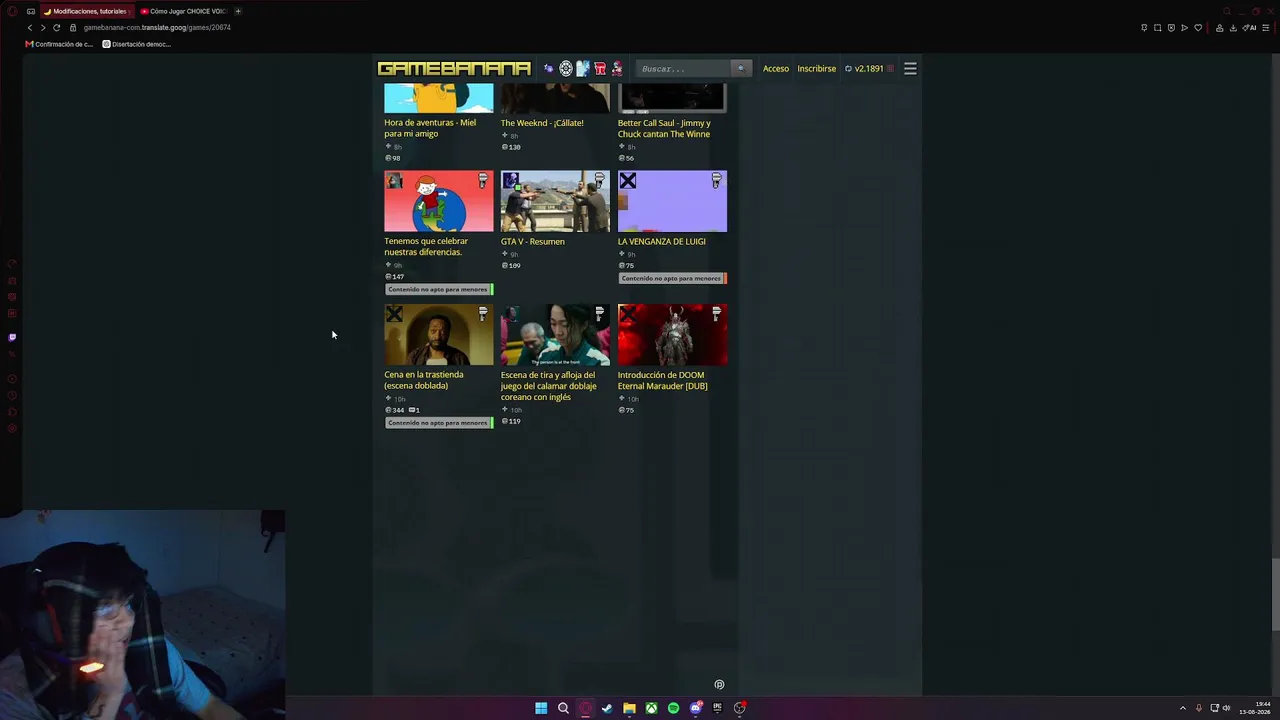The width and height of the screenshot is (1280, 720).
Task: Click the game icon on 'Tenemos que celebrar' thumbnail
Action: 395,181
